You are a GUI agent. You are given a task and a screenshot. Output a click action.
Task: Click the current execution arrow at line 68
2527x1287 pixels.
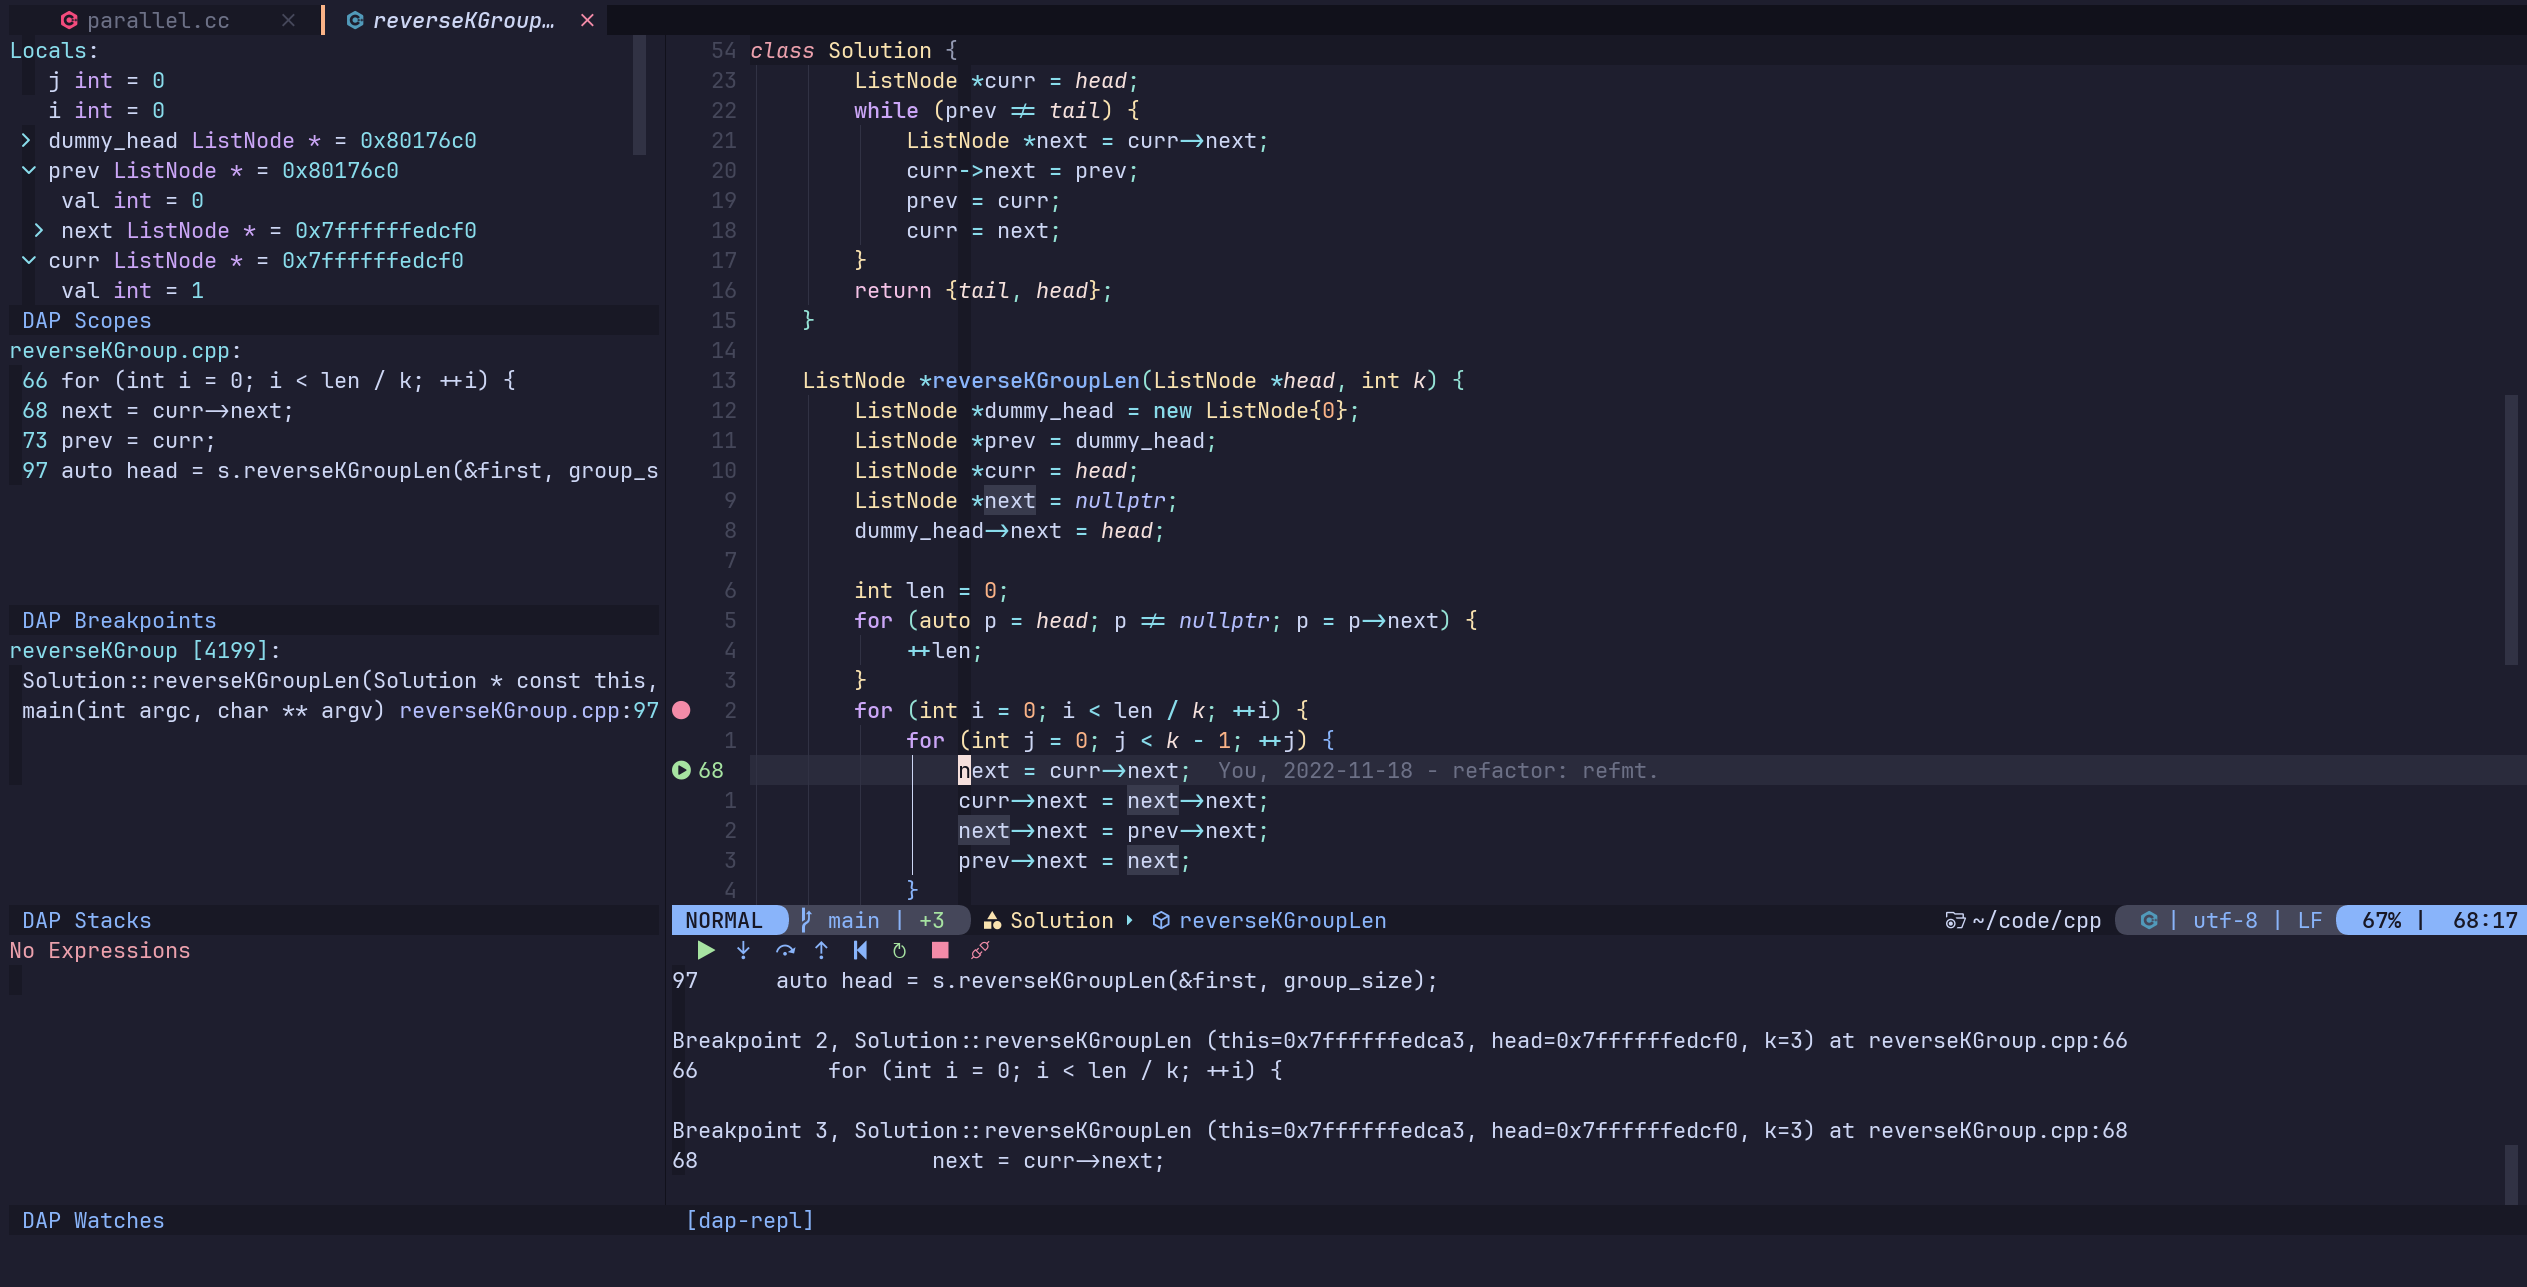coord(681,770)
